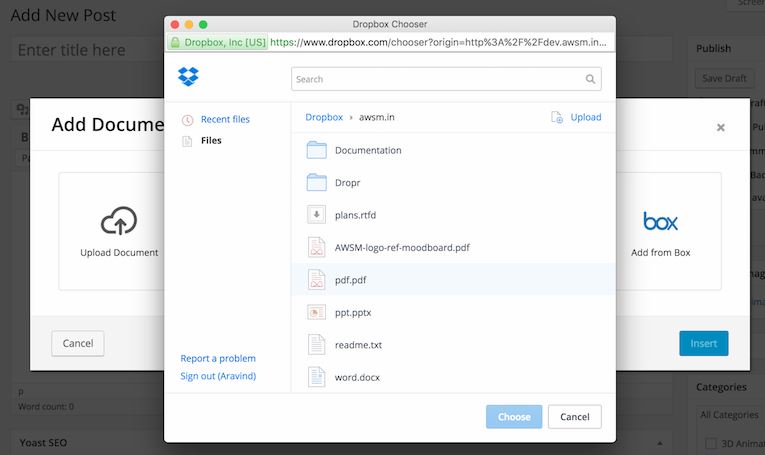Switch to Files view
Viewport: 765px width, 455px height.
pyautogui.click(x=211, y=140)
